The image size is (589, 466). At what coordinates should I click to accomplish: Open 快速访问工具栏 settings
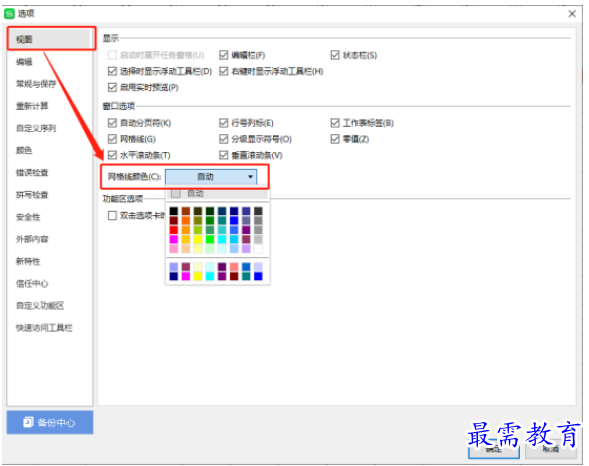click(x=50, y=327)
